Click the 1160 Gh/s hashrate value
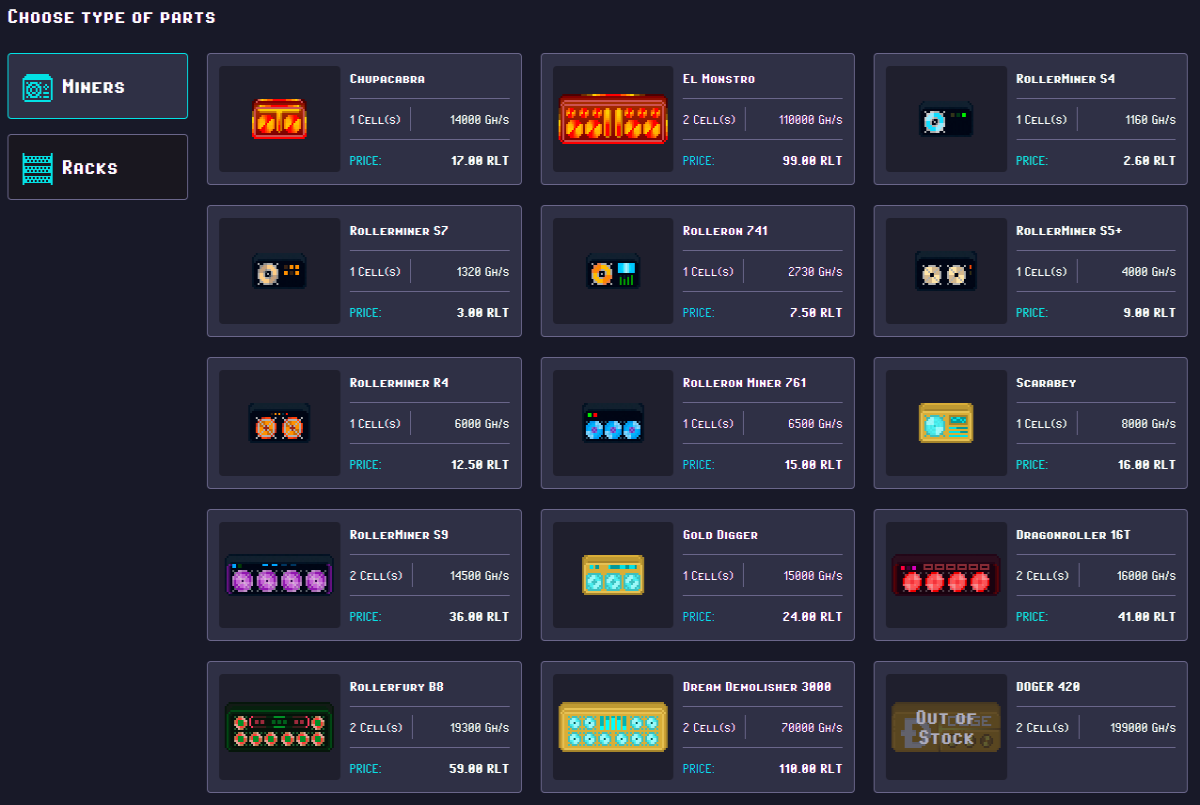The image size is (1200, 805). click(x=1150, y=120)
